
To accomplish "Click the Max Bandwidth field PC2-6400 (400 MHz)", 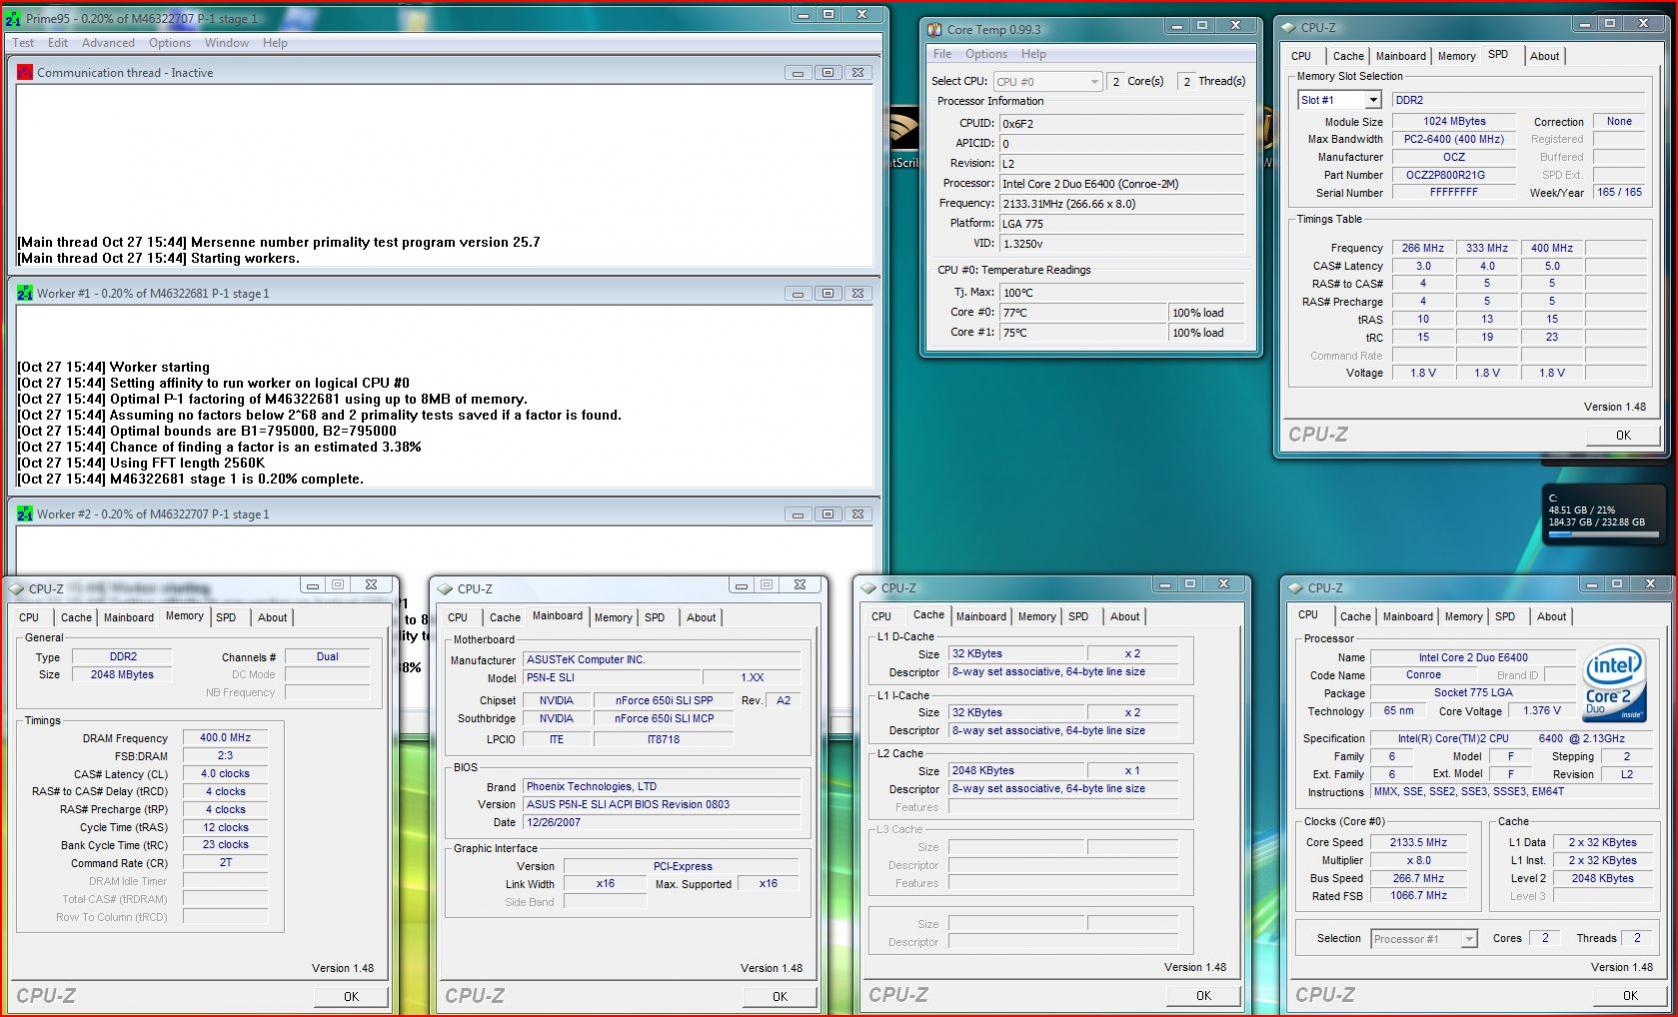I will (1454, 139).
